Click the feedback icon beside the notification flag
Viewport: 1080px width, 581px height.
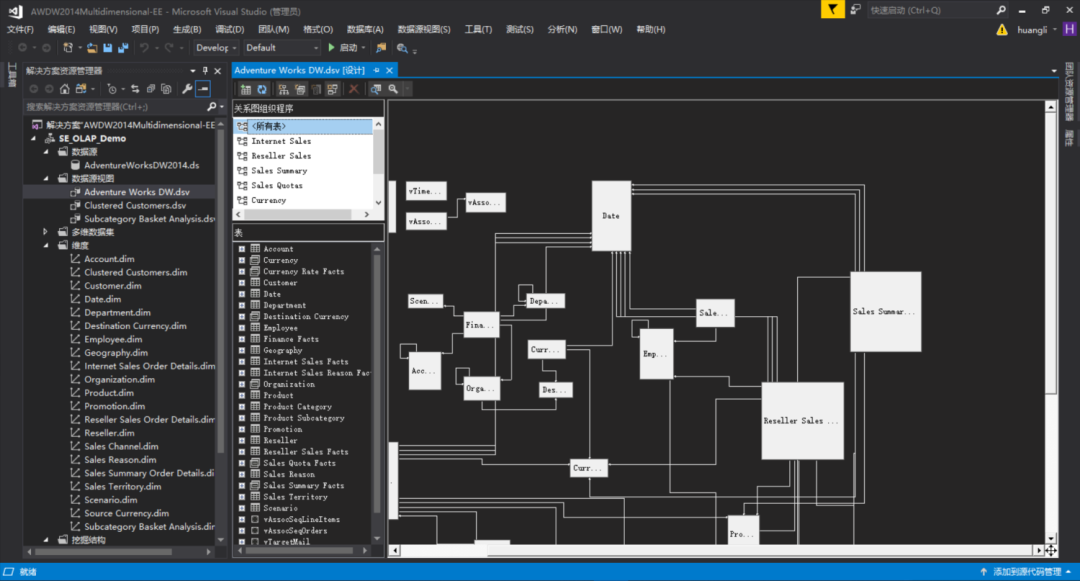(855, 10)
